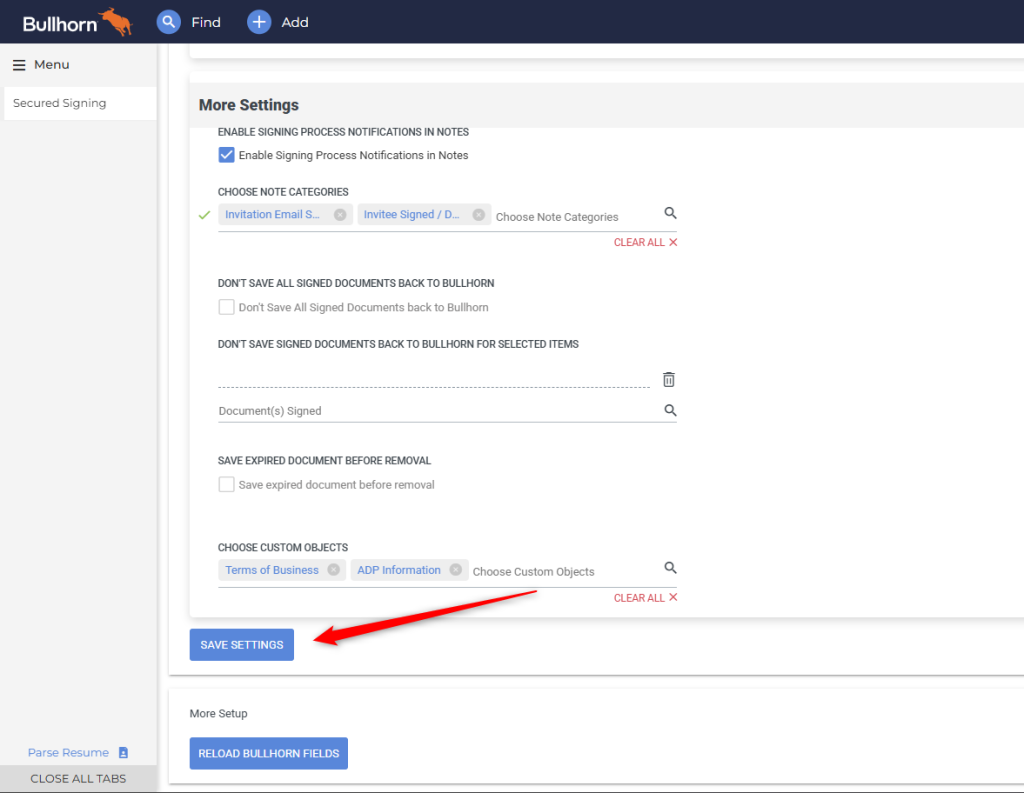Click the magnifier next to Choose Note Categories
This screenshot has width=1024, height=793.
(x=670, y=213)
